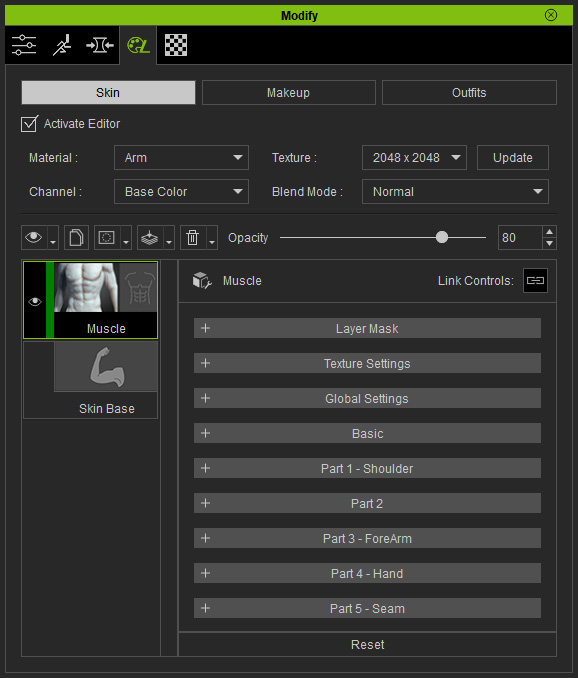Click the duplicate layer page icon

77,237
